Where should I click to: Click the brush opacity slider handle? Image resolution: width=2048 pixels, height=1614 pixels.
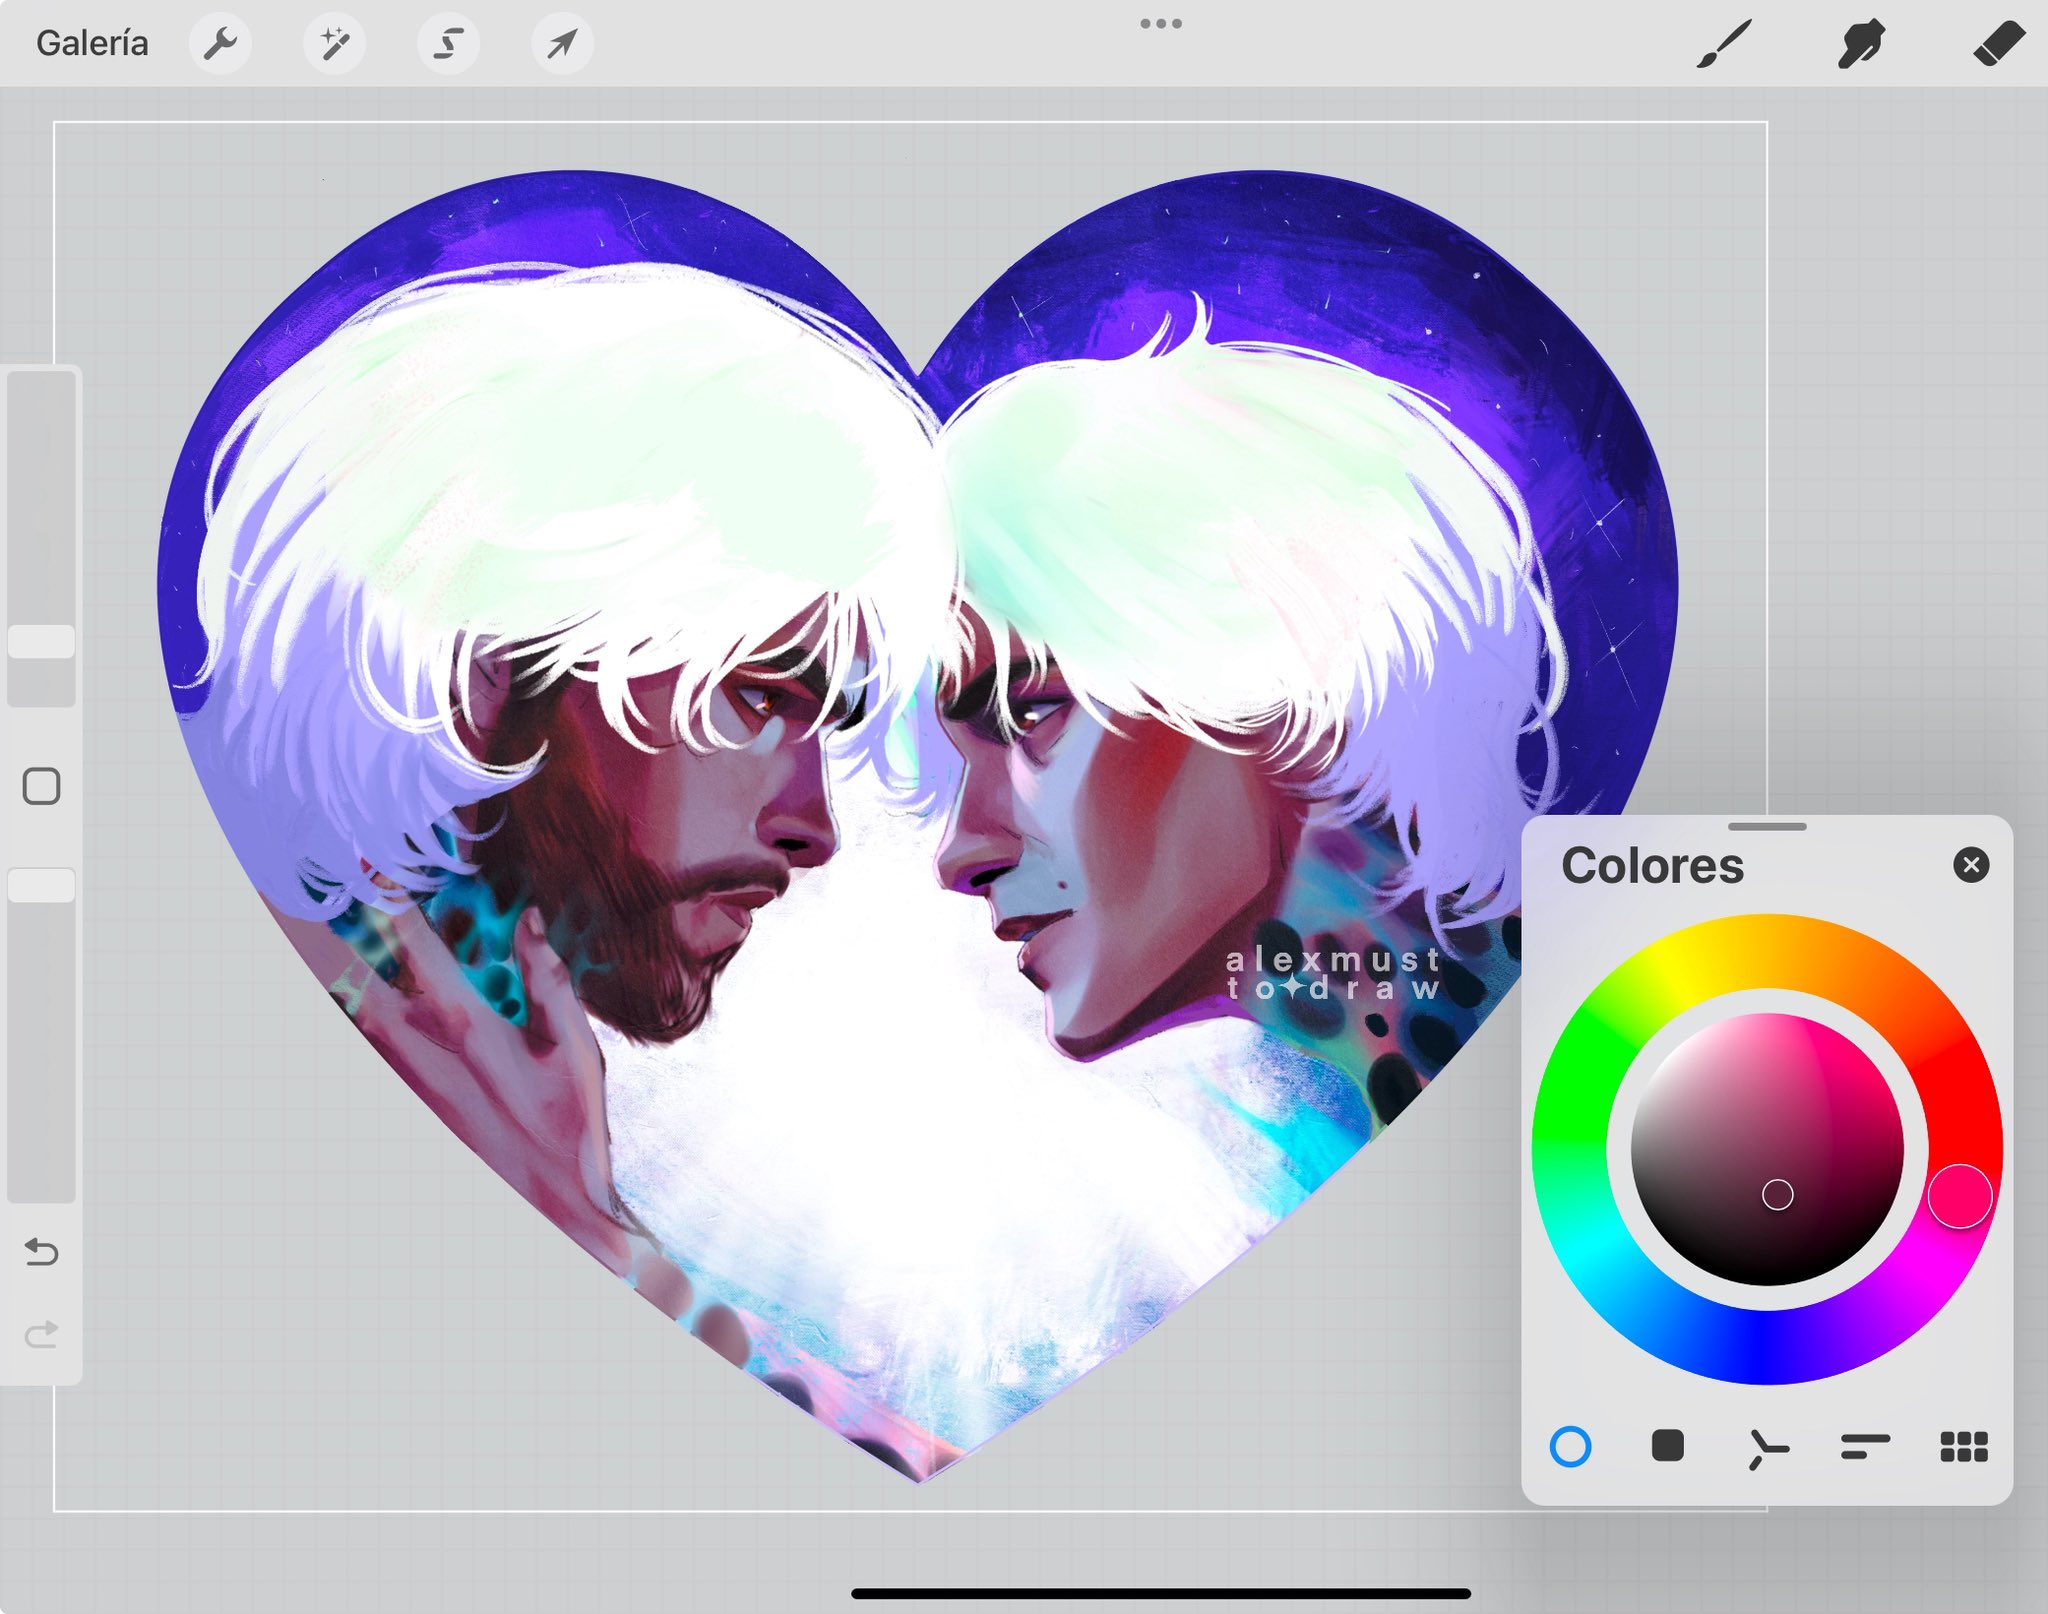(x=41, y=886)
